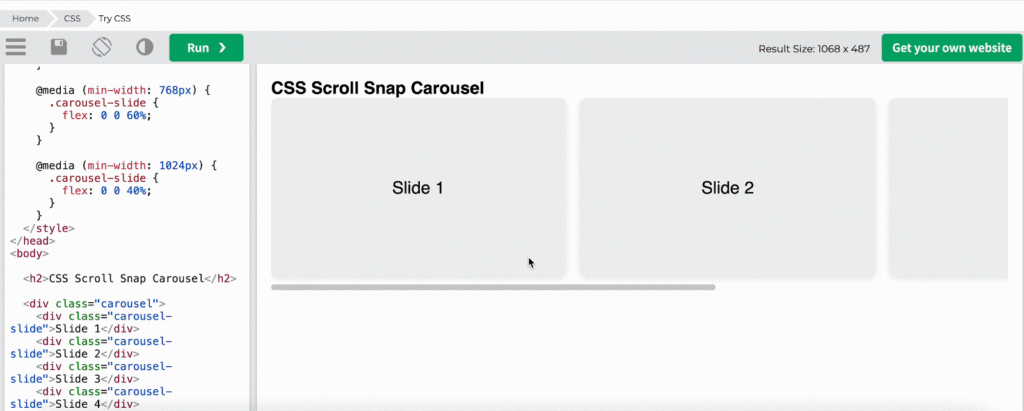Image resolution: width=1024 pixels, height=411 pixels.
Task: Open the hamburger menu icon
Action: click(16, 47)
